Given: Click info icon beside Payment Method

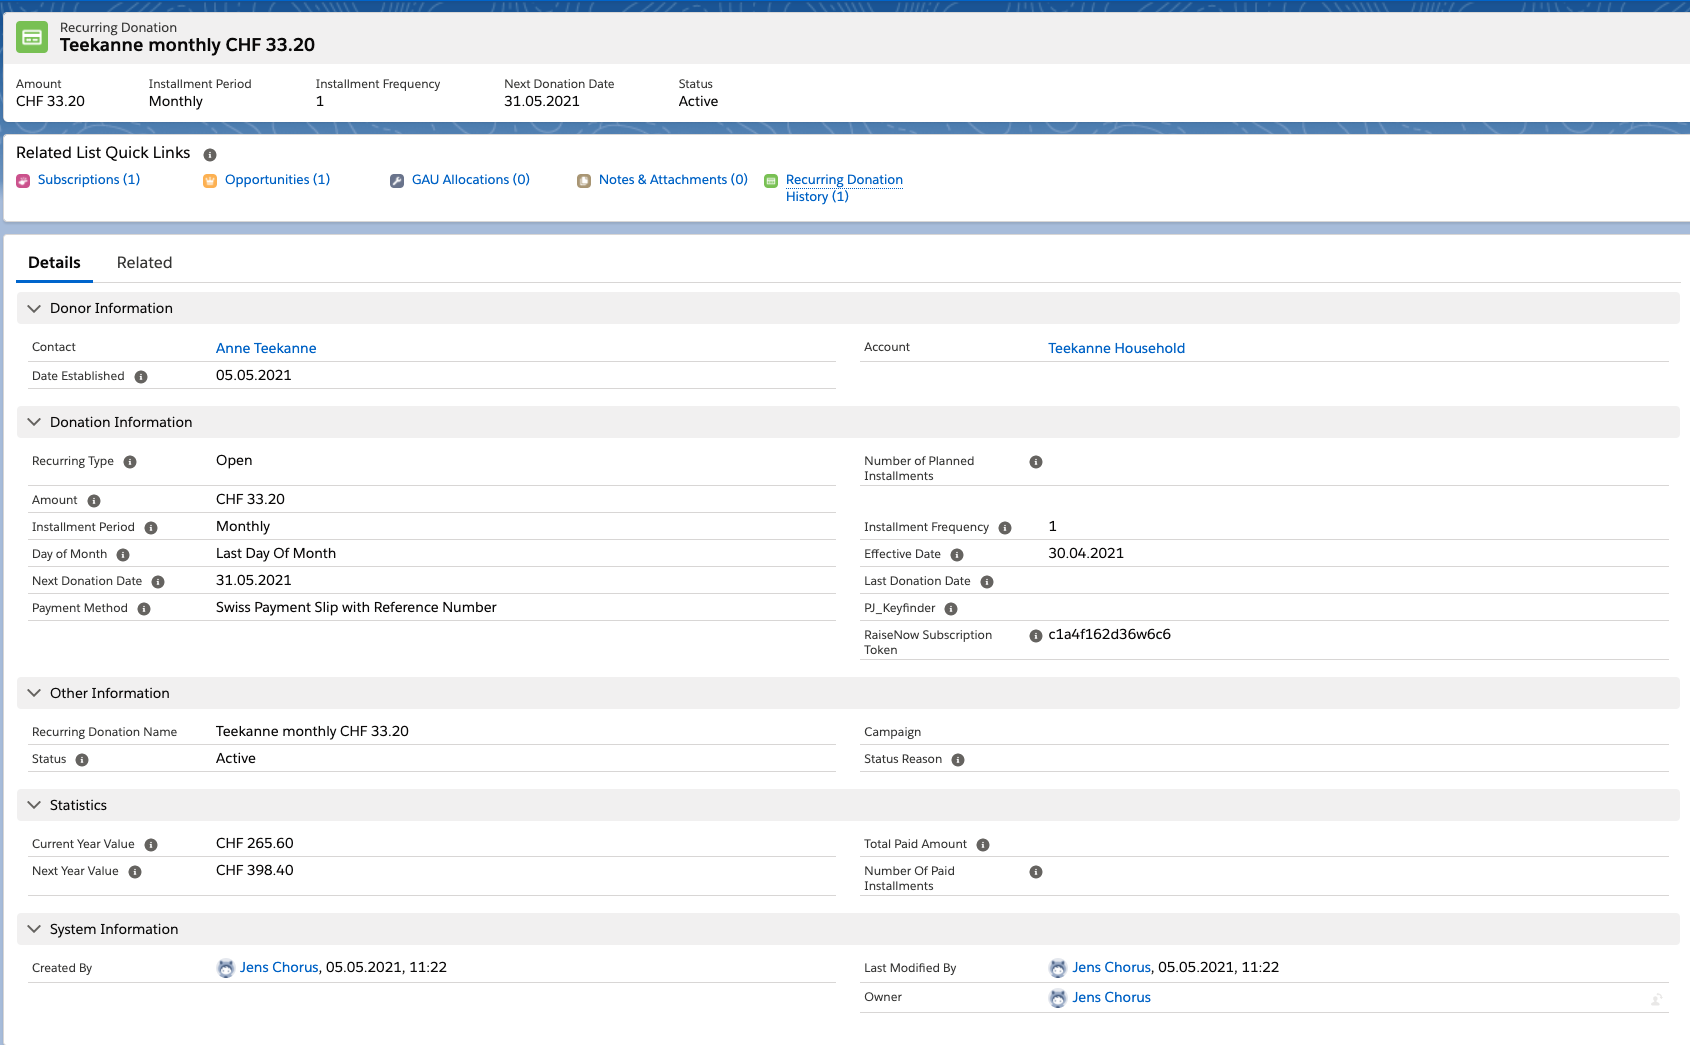Looking at the screenshot, I should click(144, 609).
